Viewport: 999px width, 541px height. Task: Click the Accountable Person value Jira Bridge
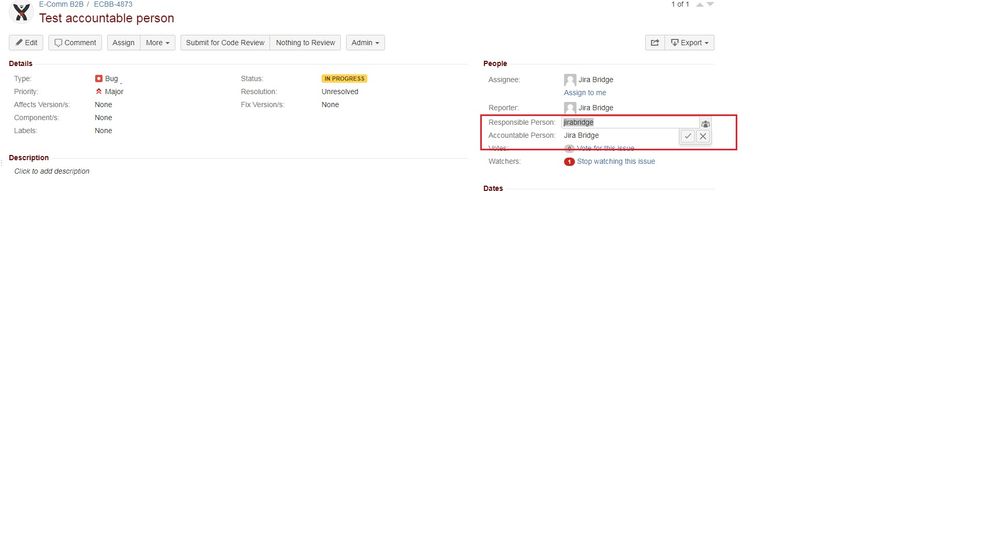(x=581, y=136)
